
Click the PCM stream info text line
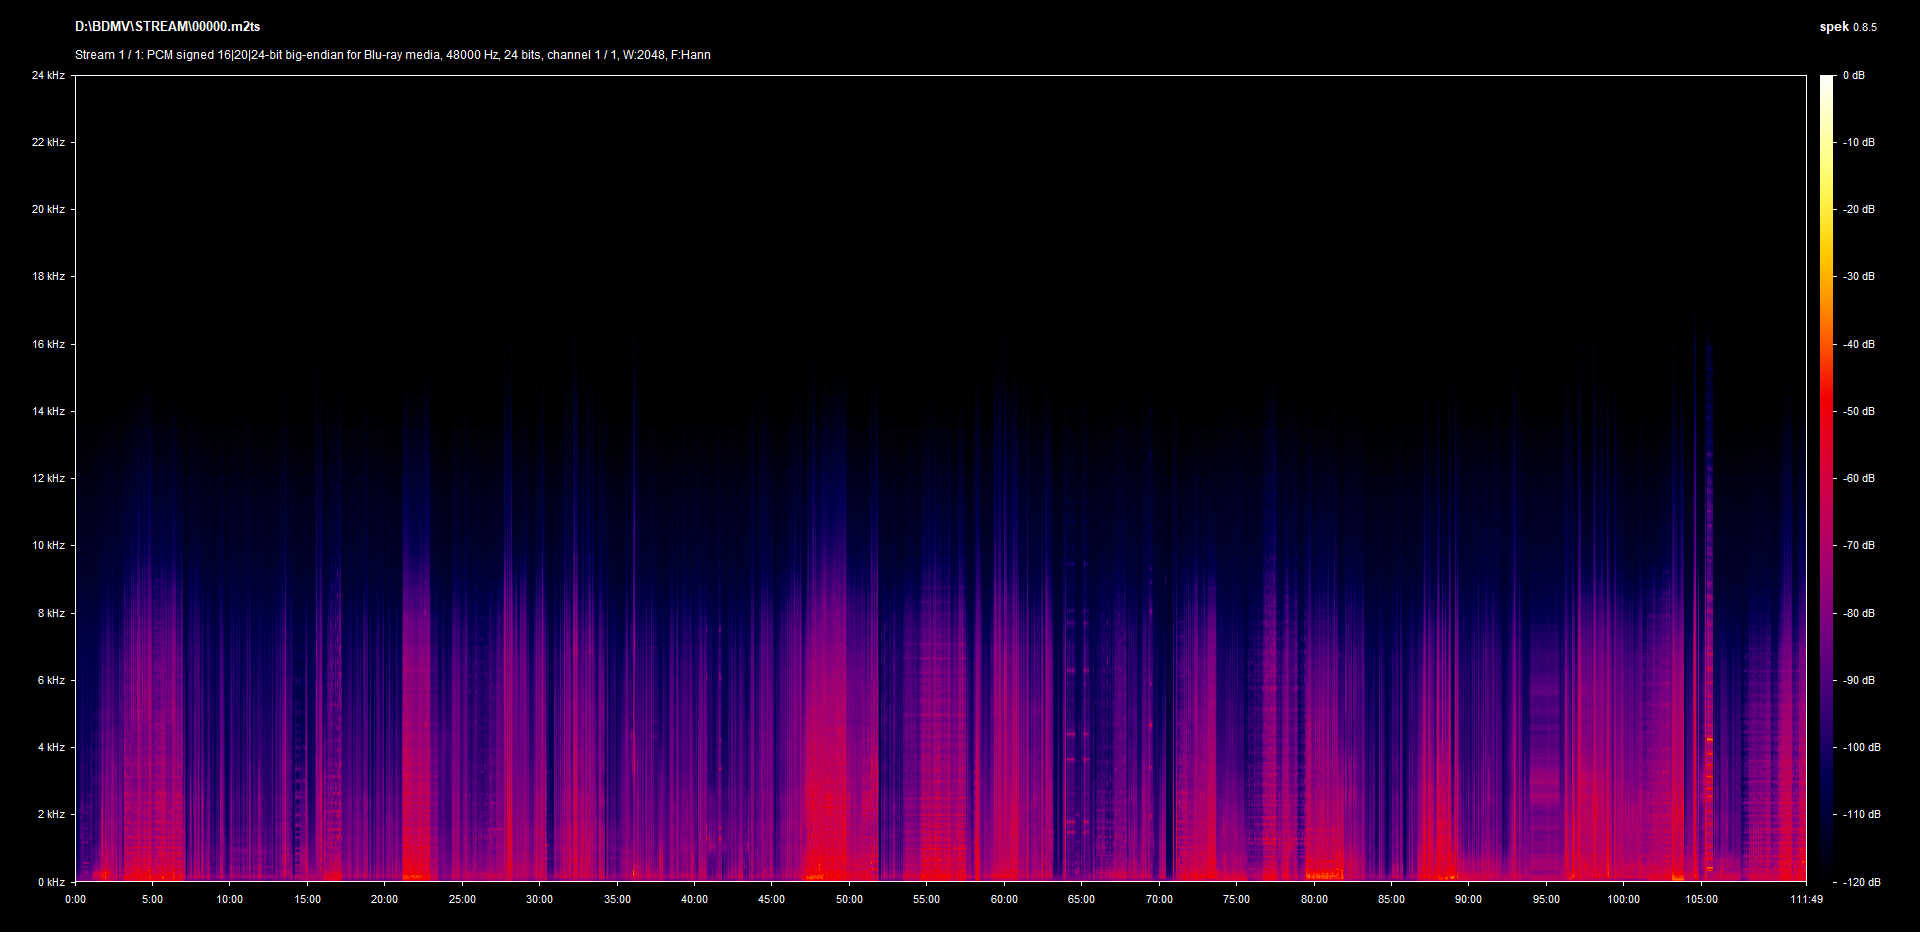[x=392, y=55]
